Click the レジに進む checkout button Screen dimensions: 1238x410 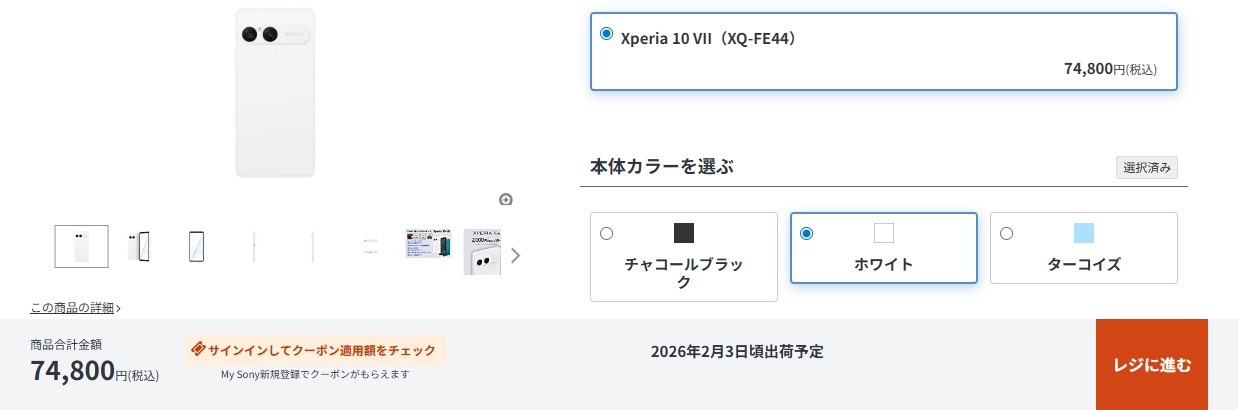pos(1151,365)
